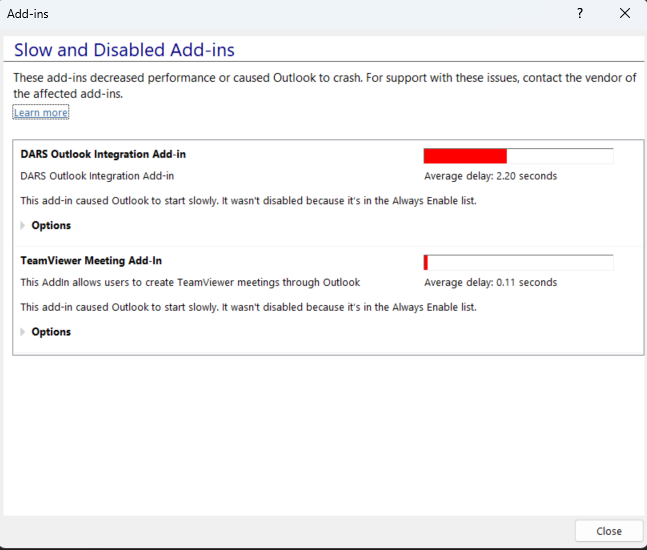Expand Options under TeamViewer Meeting Add-In

pyautogui.click(x=46, y=332)
